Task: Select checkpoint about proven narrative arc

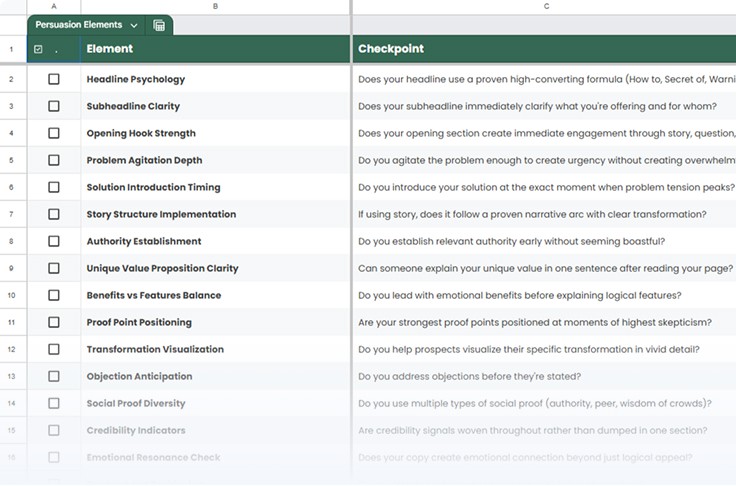Action: pos(544,214)
